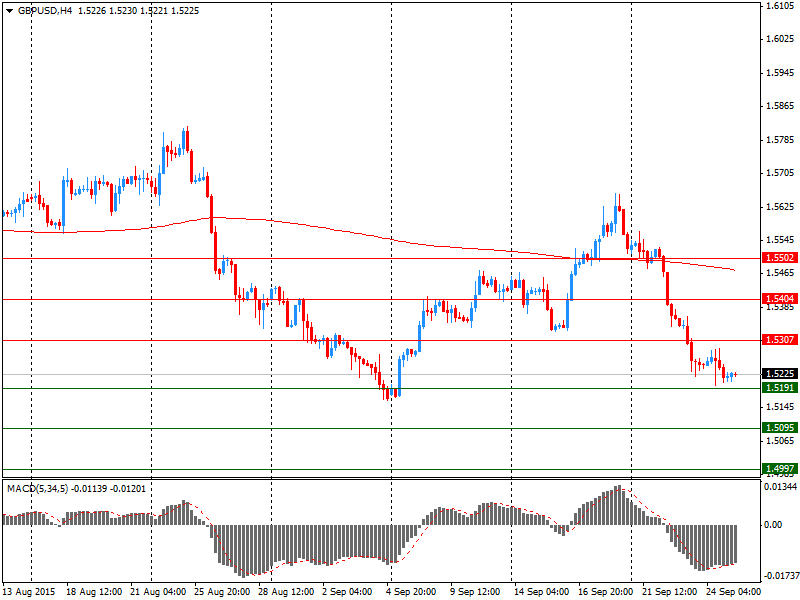Image resolution: width=800 pixels, height=600 pixels.
Task: Select the 1.5191 green support label
Action: tap(779, 388)
